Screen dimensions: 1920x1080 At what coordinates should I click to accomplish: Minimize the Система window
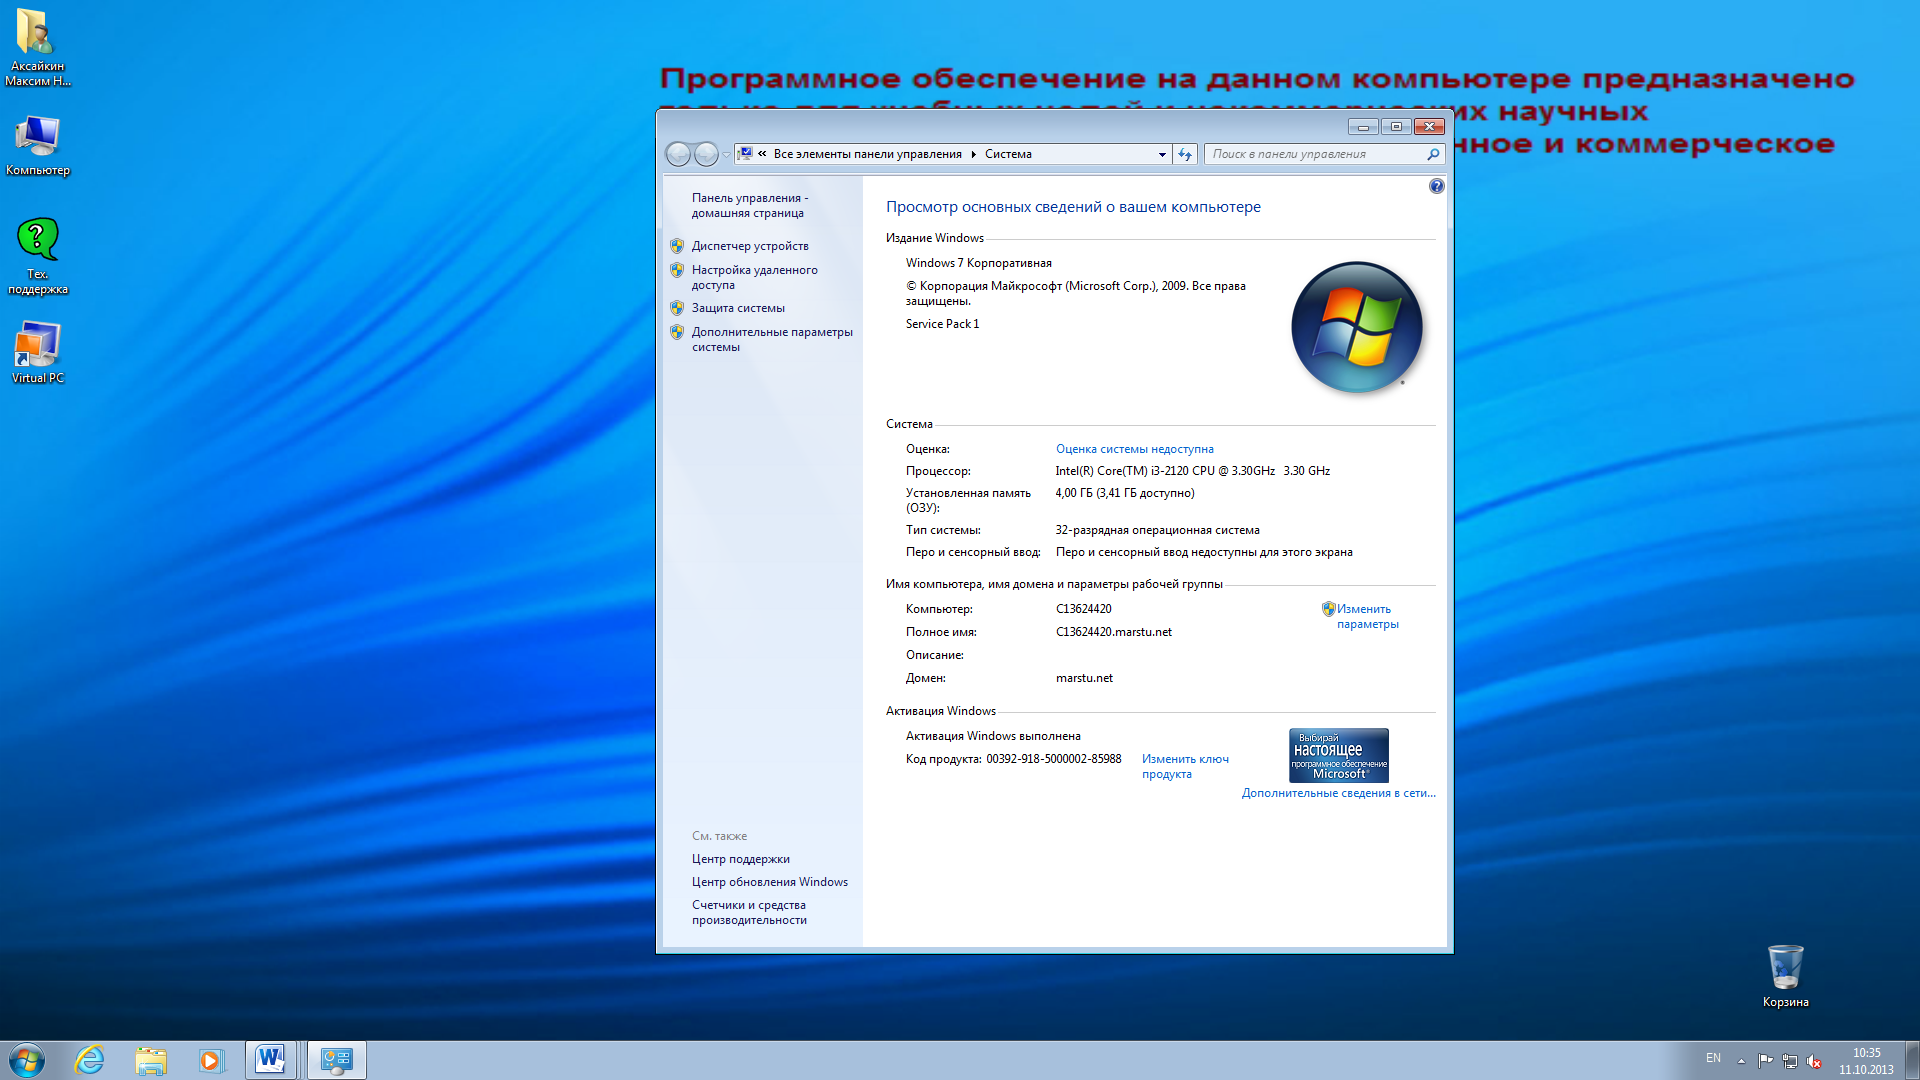[x=1362, y=127]
